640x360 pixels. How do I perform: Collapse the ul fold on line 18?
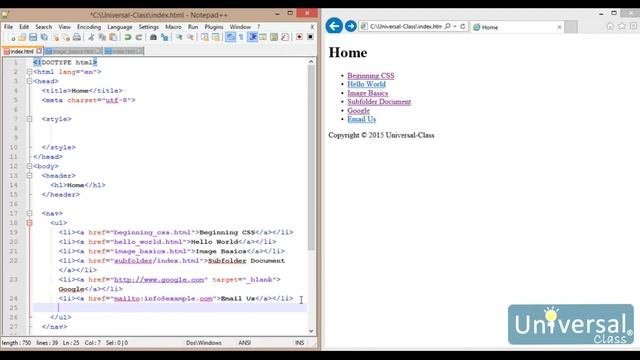coord(29,223)
